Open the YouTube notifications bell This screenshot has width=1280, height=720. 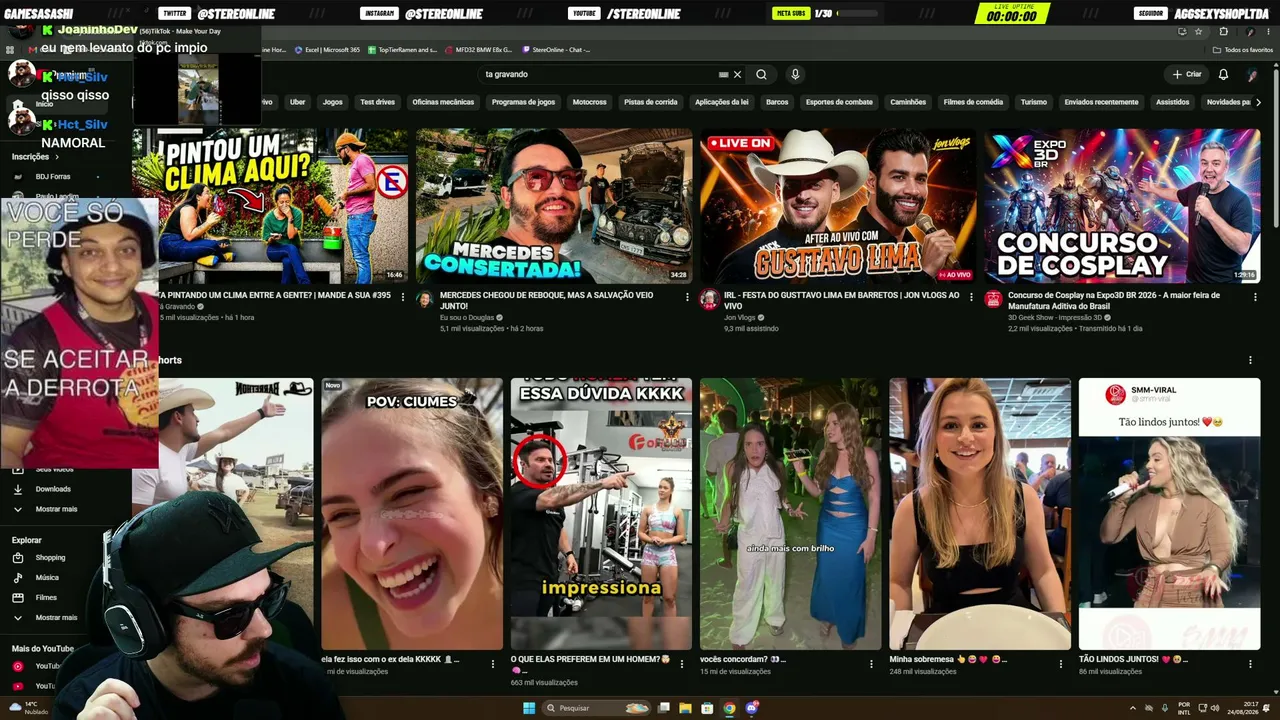pos(1223,74)
